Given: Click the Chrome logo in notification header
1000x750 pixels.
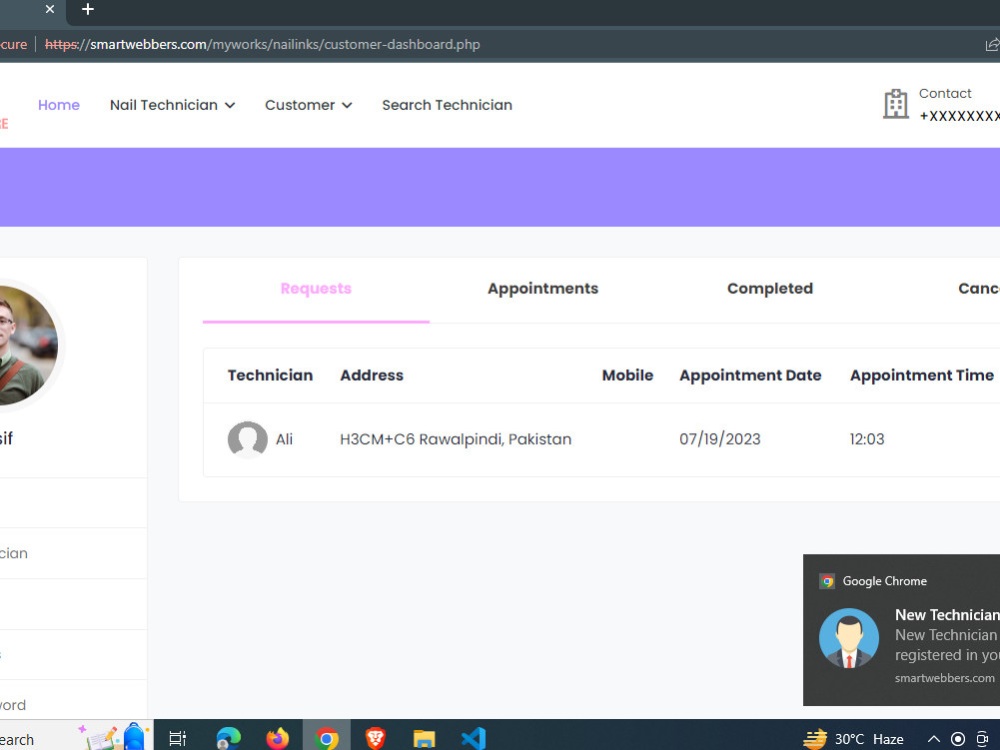Looking at the screenshot, I should point(827,581).
